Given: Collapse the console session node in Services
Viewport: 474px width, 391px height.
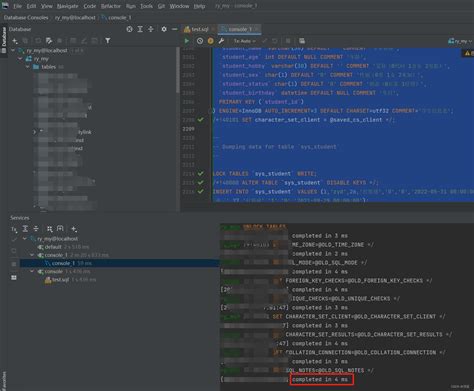Looking at the screenshot, I should [32, 271].
